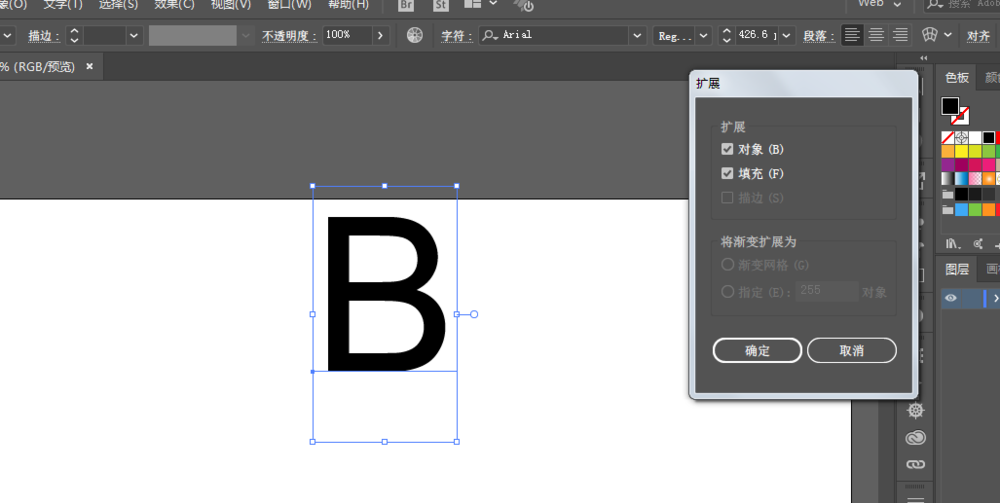Image resolution: width=1000 pixels, height=503 pixels.
Task: Uncheck the 填充 (F) checkbox
Action: [x=727, y=173]
